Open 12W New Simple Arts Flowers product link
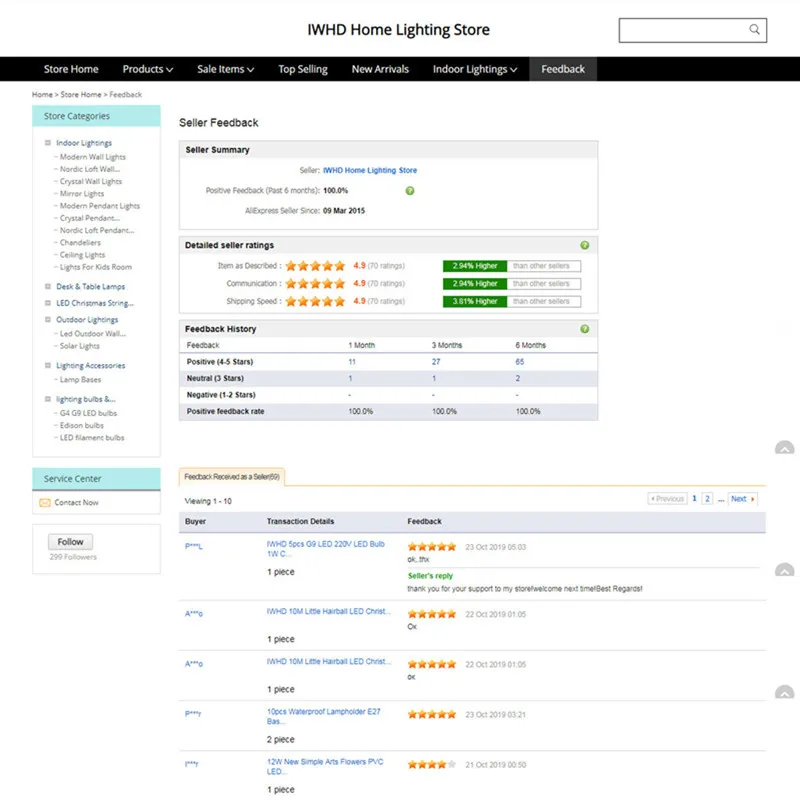Screen dimensions: 800x800 tap(325, 766)
